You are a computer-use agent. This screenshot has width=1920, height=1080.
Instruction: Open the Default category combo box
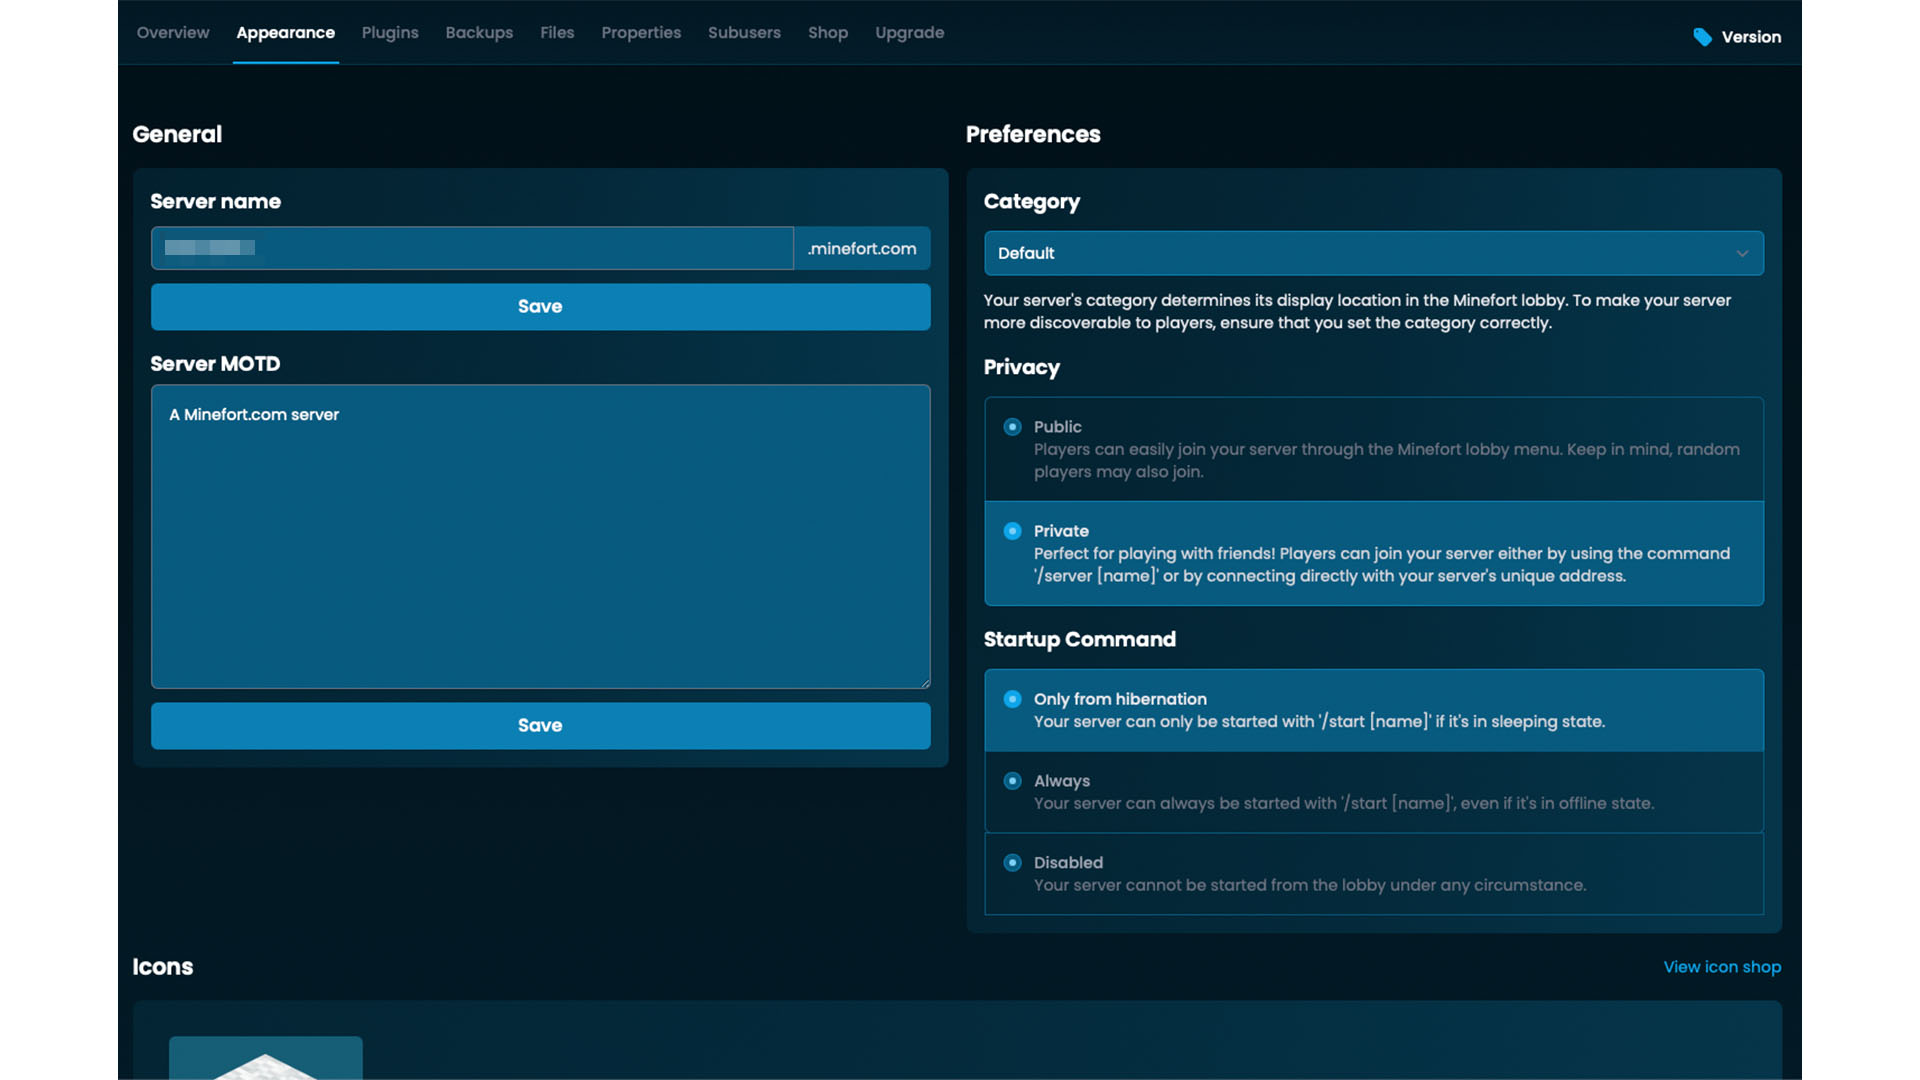[1373, 253]
